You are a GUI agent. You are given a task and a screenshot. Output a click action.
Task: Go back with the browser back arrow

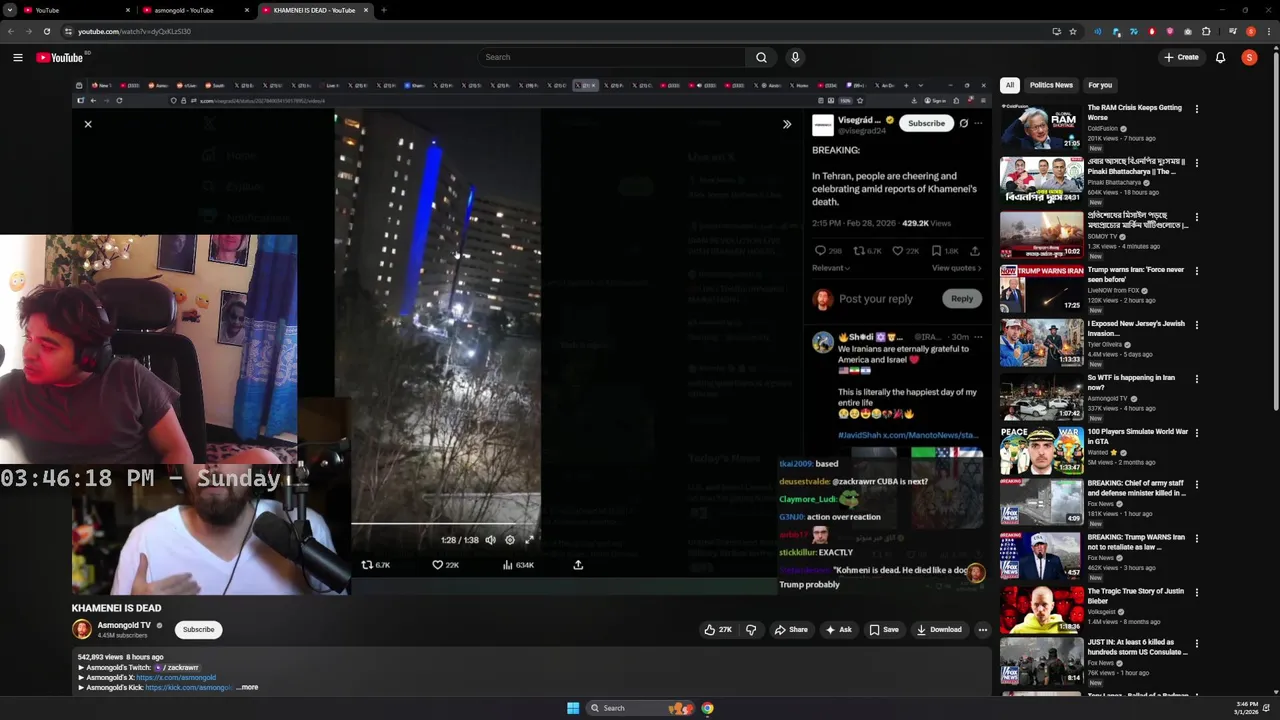tap(11, 31)
